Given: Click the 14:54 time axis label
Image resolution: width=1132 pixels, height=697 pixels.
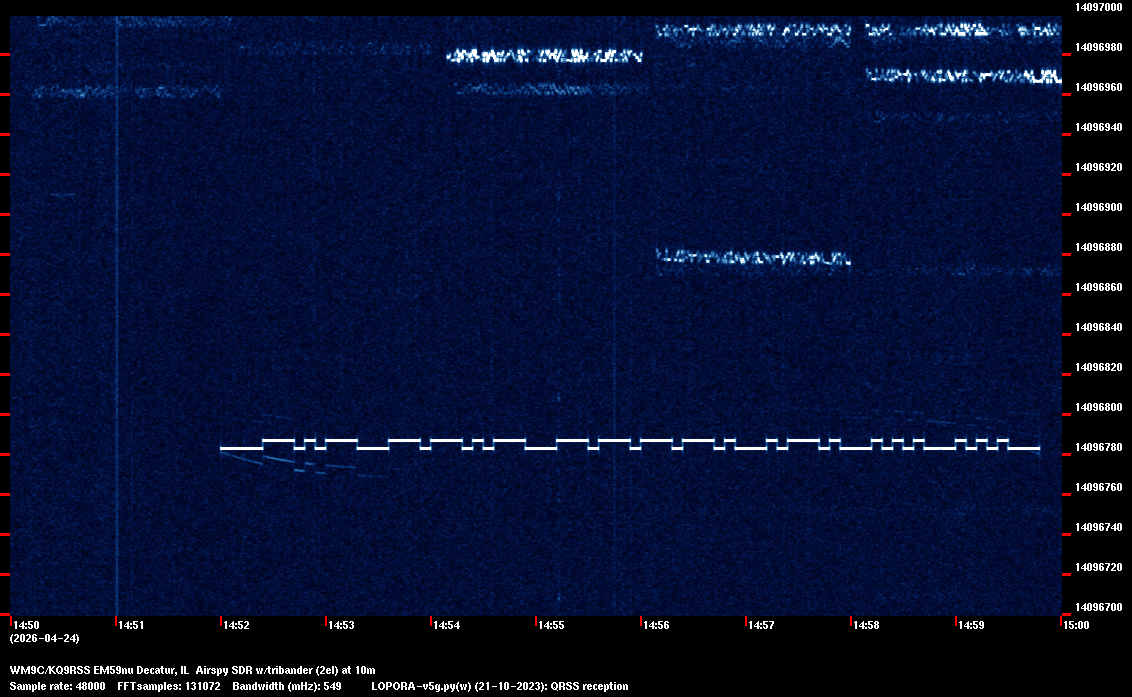Looking at the screenshot, I should pos(447,625).
